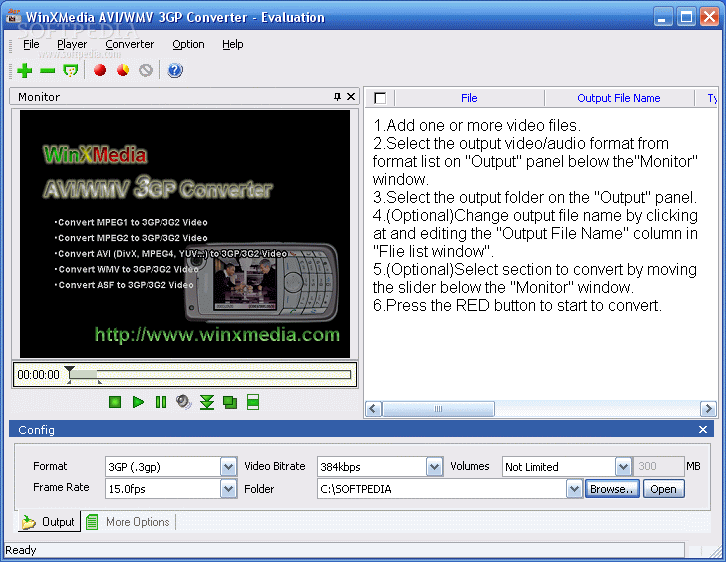Pin the Monitor panel
Screen dimensions: 726x562
(338, 96)
